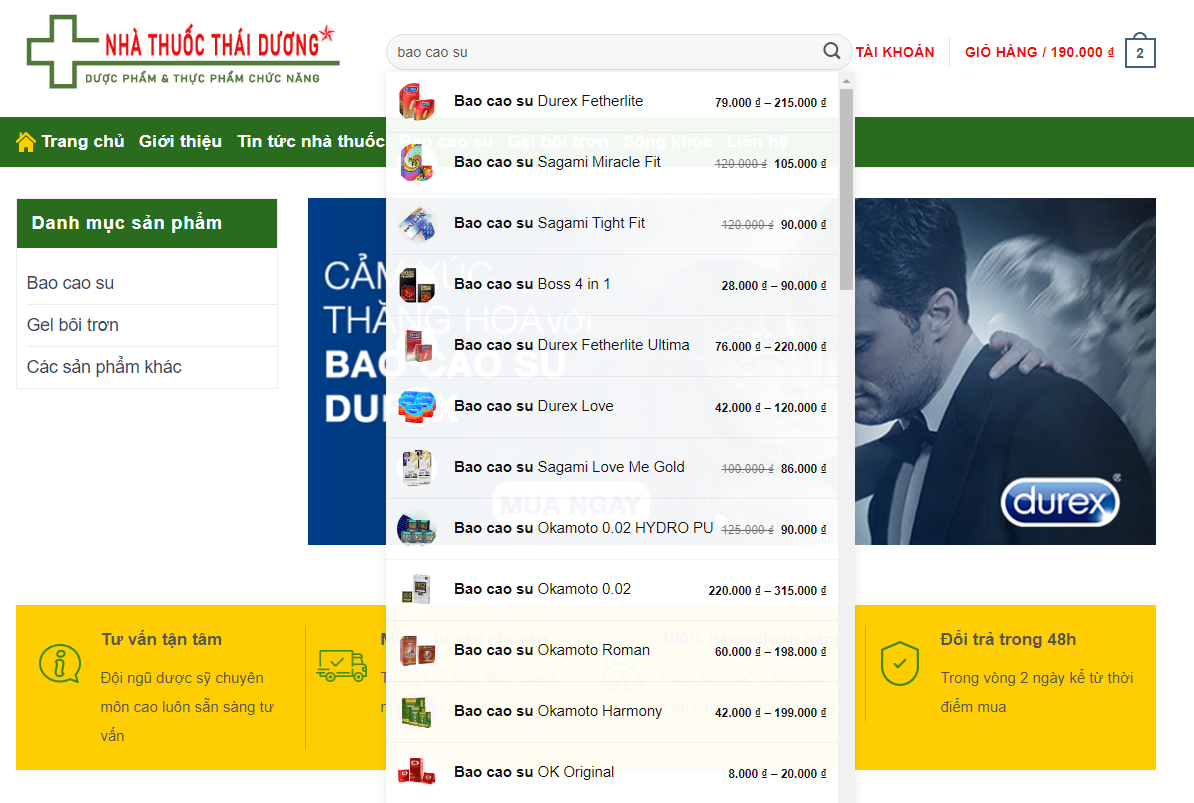Select Các sản phẩm khác category
The height and width of the screenshot is (803, 1194).
pyautogui.click(x=104, y=367)
